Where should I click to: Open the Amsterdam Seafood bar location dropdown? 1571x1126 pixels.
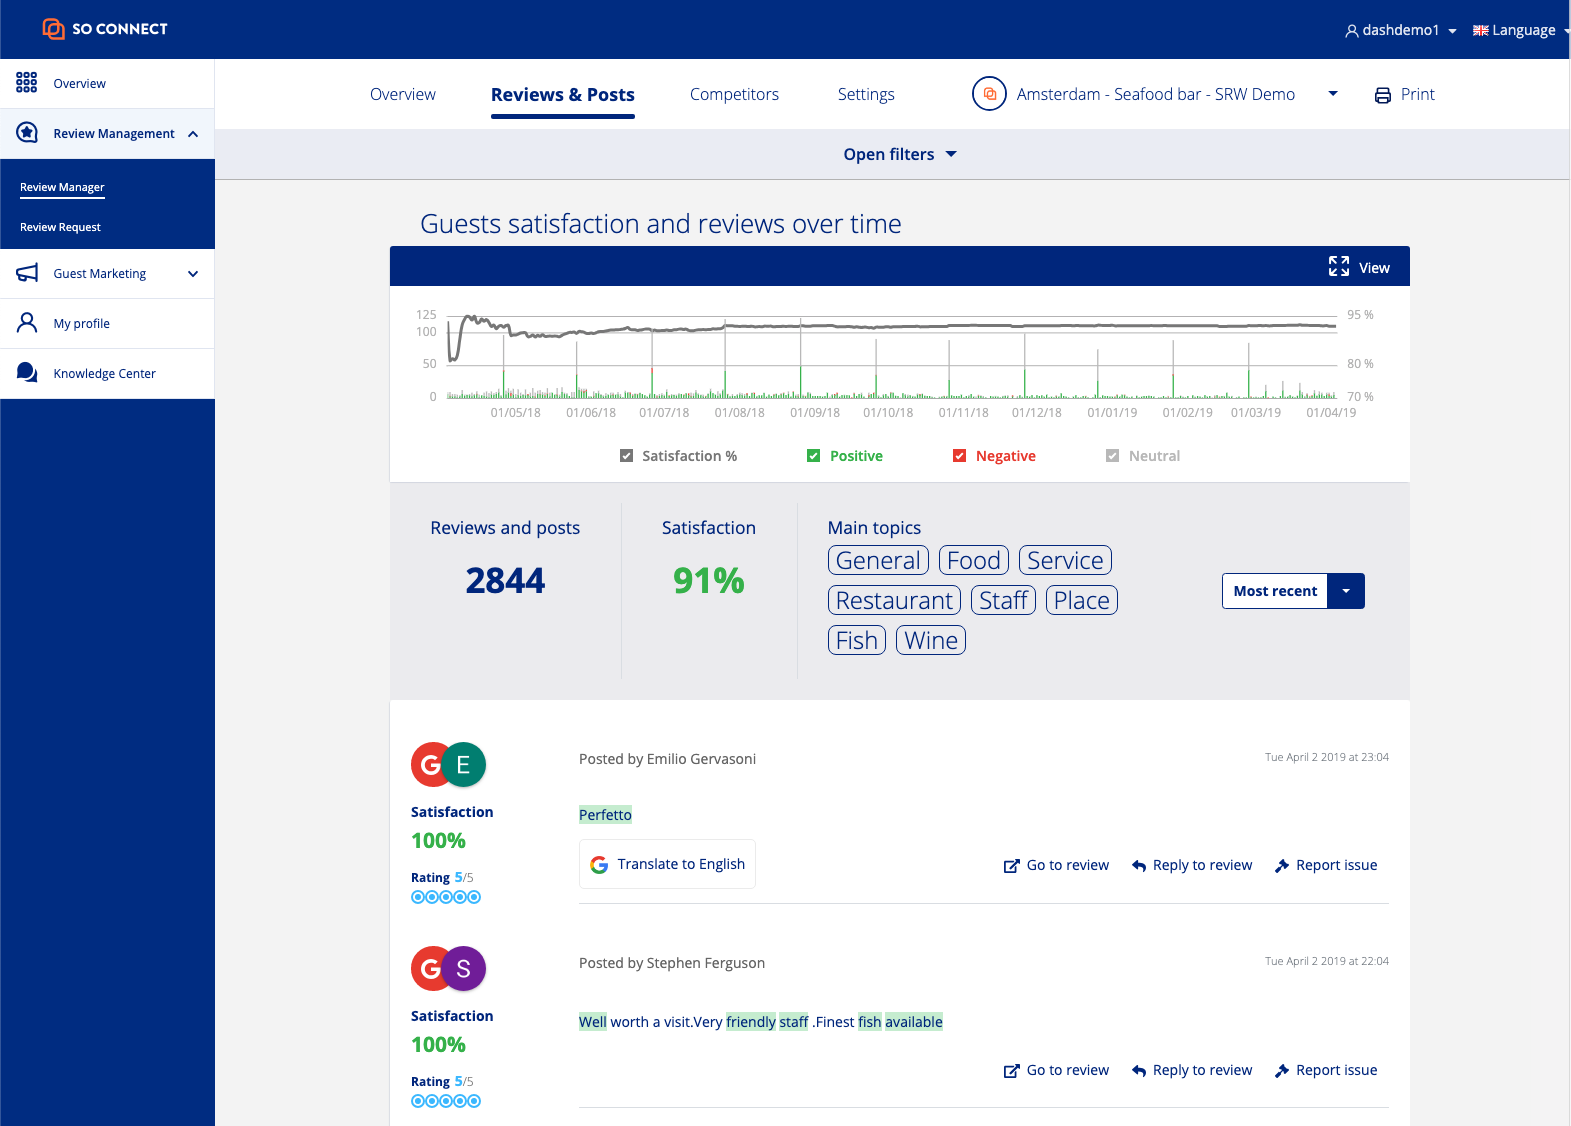[1332, 94]
